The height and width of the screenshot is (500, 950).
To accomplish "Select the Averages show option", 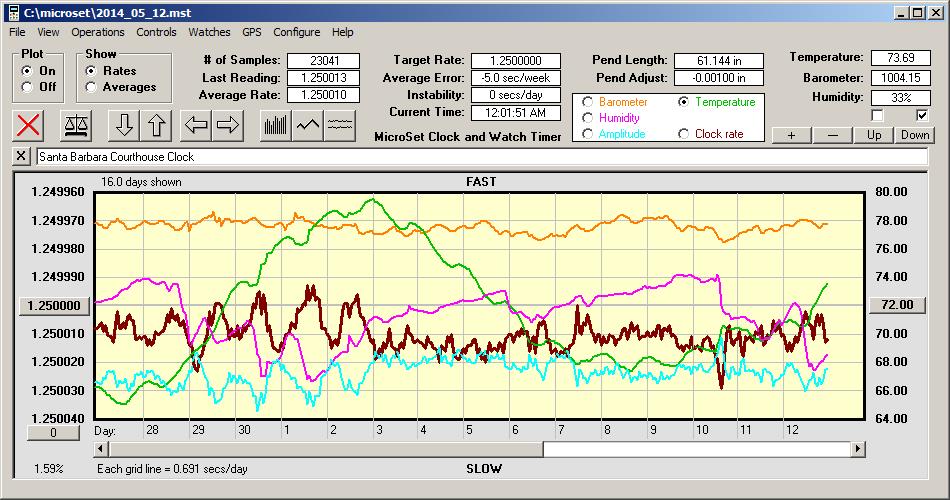I will (92, 87).
